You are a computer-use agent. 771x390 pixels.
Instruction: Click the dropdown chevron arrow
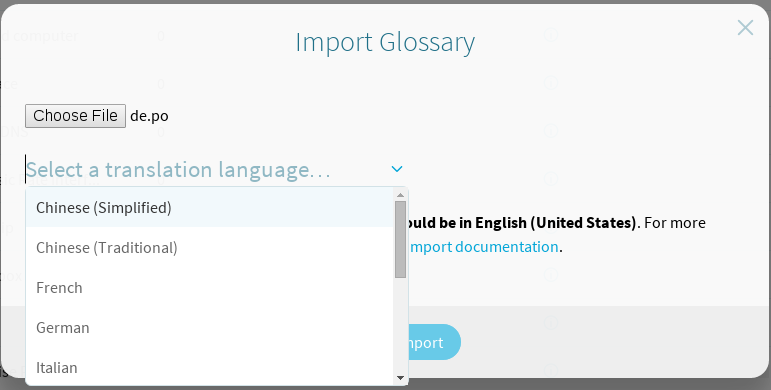coord(397,169)
